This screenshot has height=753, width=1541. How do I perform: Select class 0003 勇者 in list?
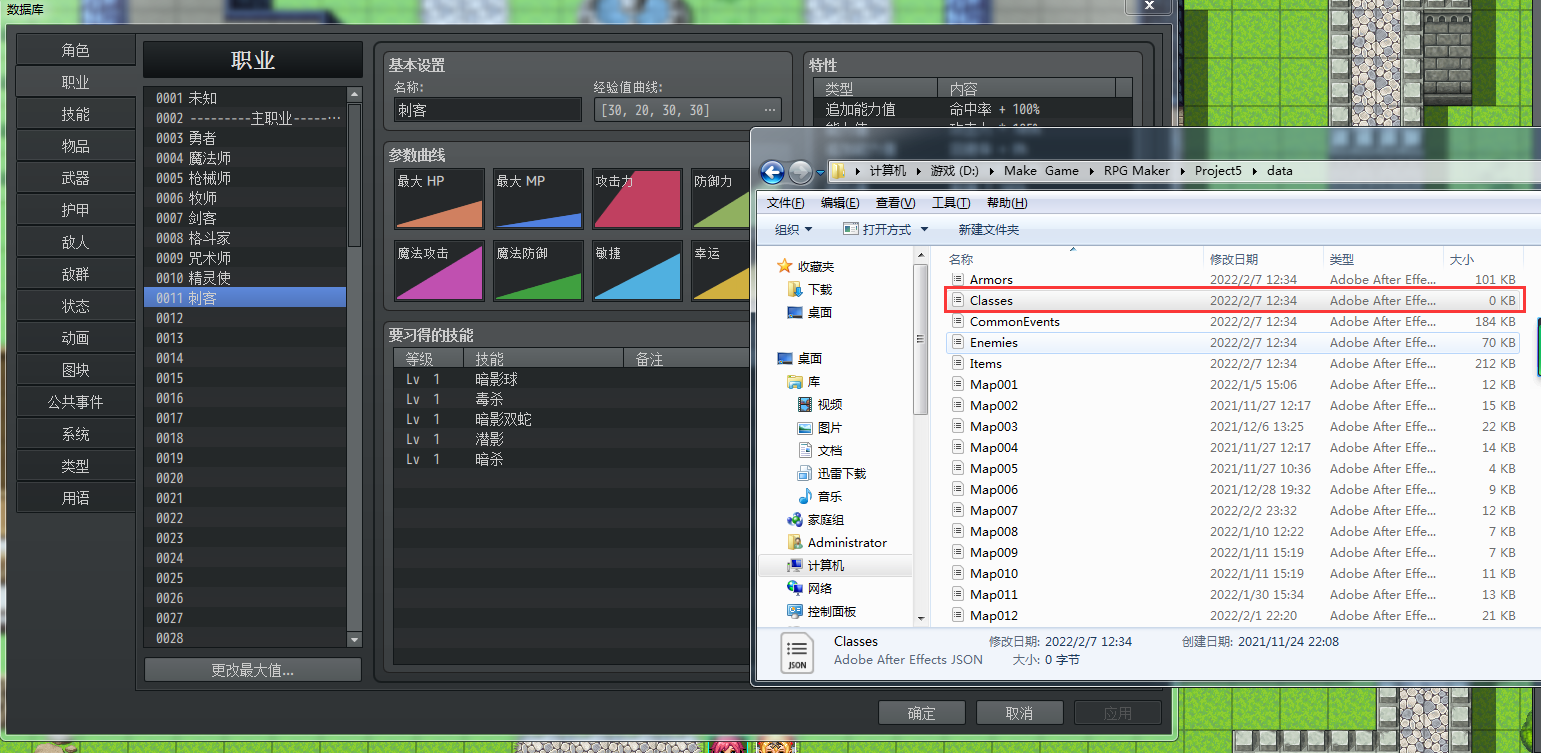(245, 138)
